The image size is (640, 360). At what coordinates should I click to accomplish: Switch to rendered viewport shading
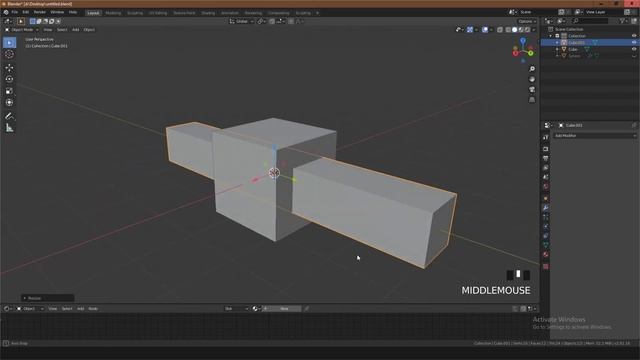(x=528, y=30)
